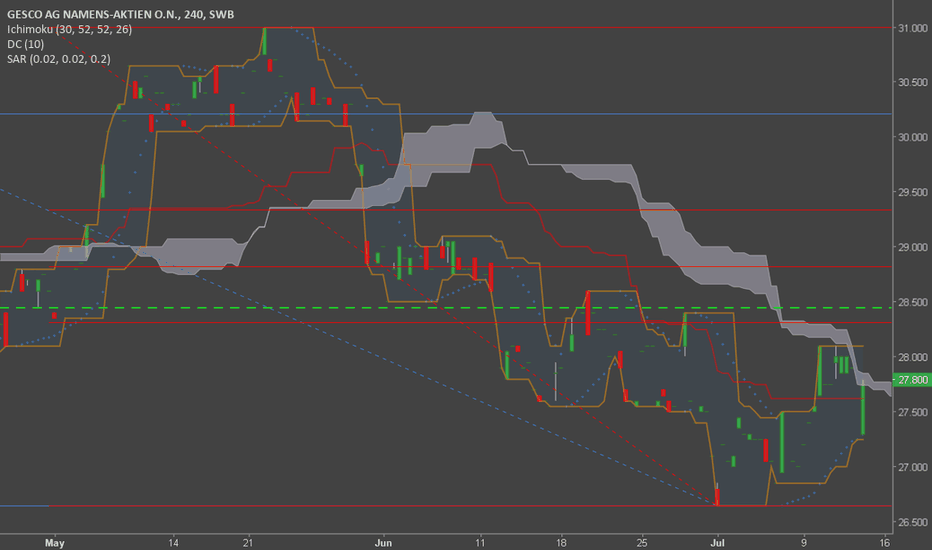Select the Ichimoku (30, 52, 52, 26) indicator label
The width and height of the screenshot is (932, 550).
point(70,29)
